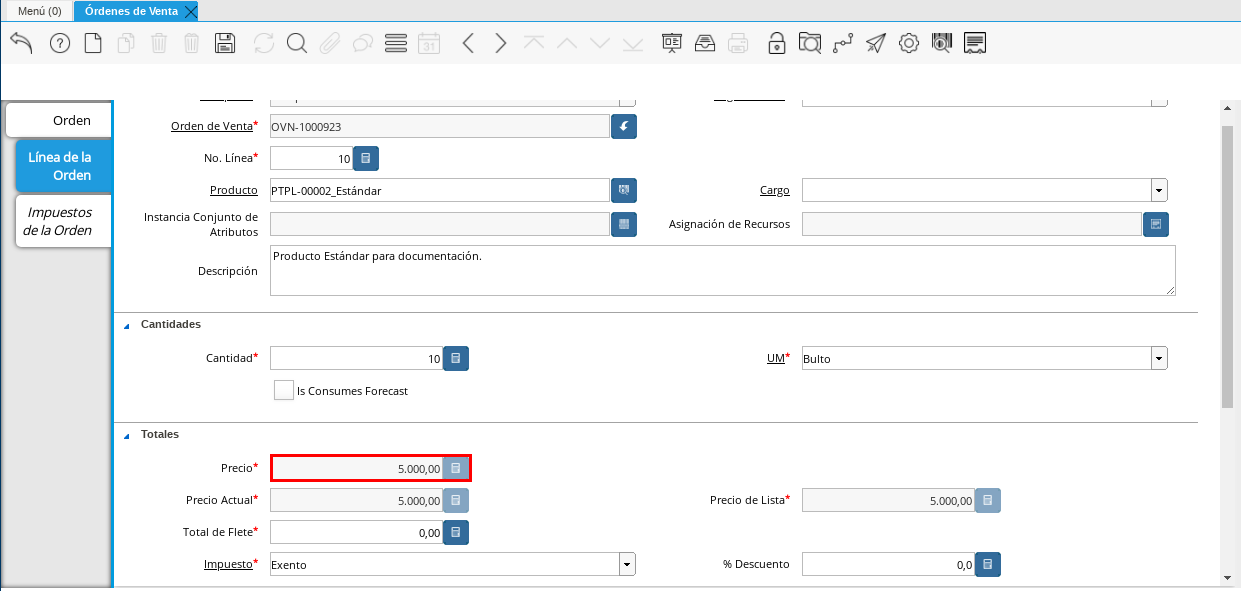Click the Producto input field
The image size is (1241, 591).
click(x=440, y=190)
